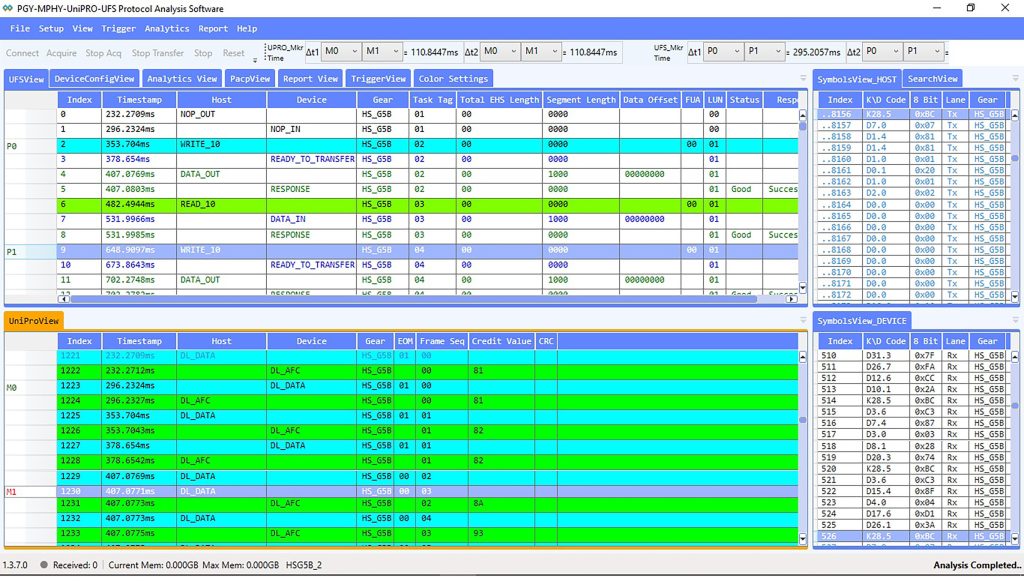This screenshot has width=1024, height=581.
Task: Switch to the Analytics View tab
Action: click(x=182, y=79)
